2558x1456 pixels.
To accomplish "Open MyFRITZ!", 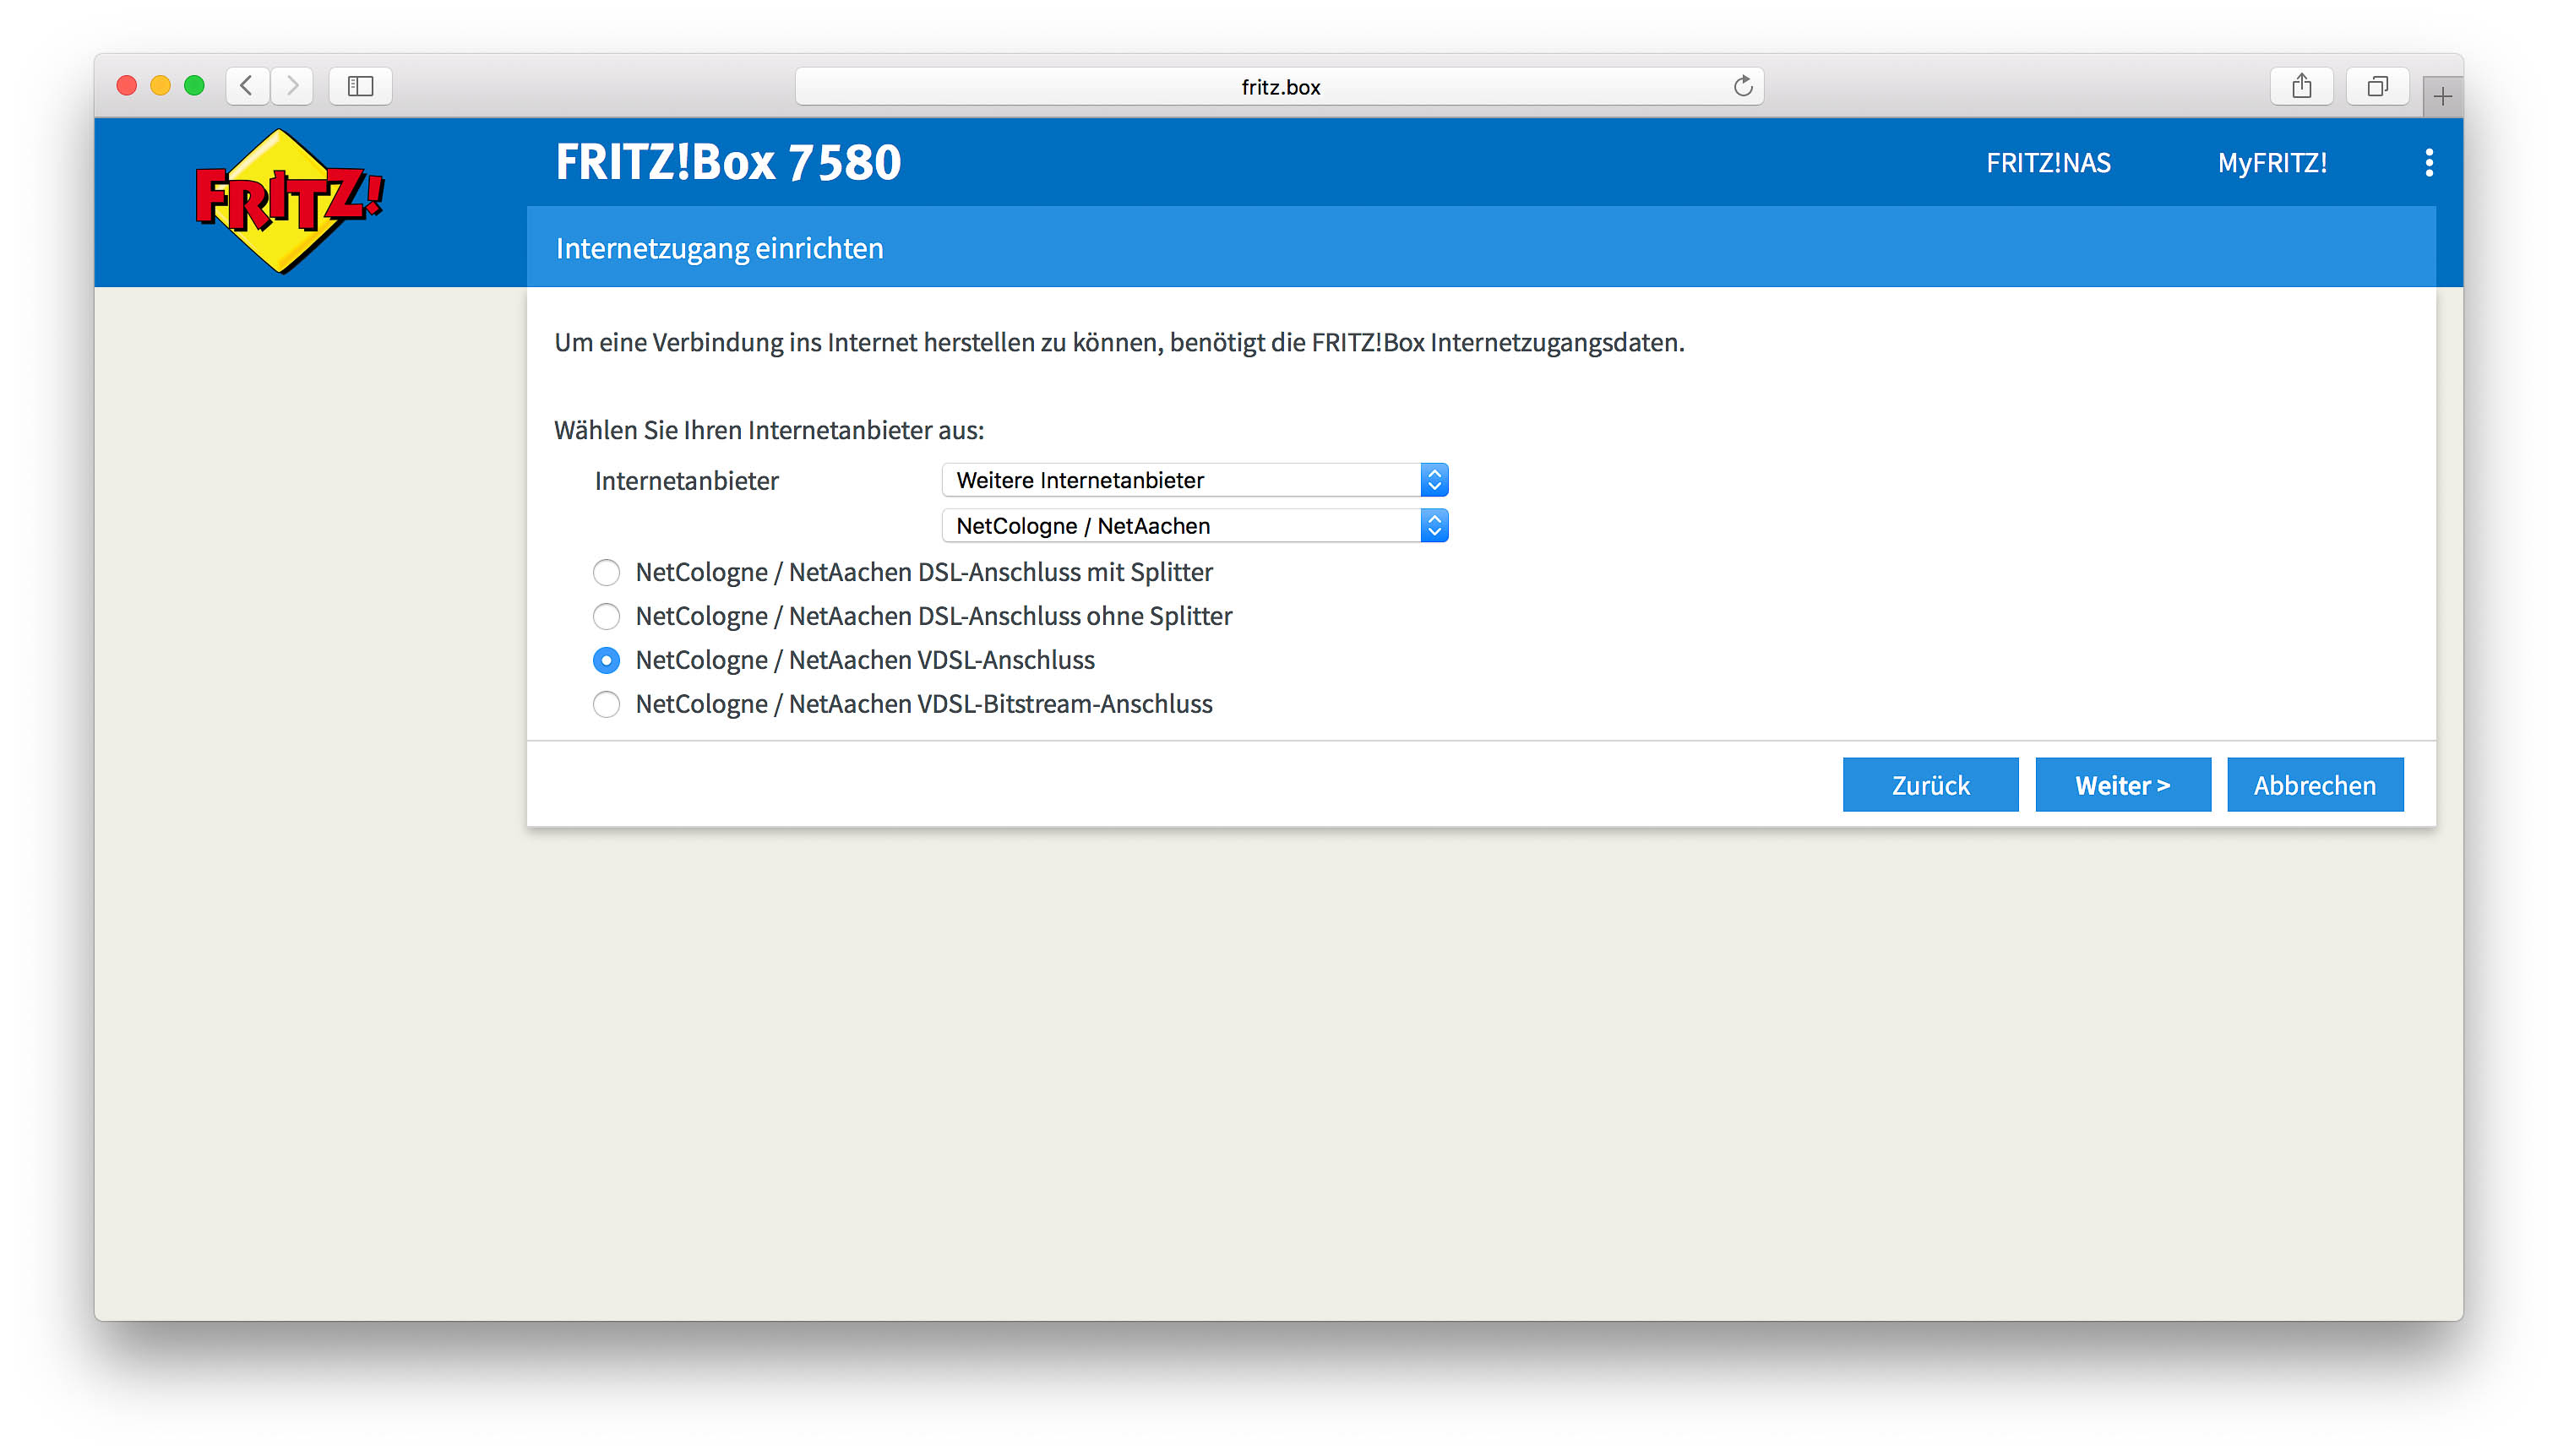I will [x=2272, y=163].
